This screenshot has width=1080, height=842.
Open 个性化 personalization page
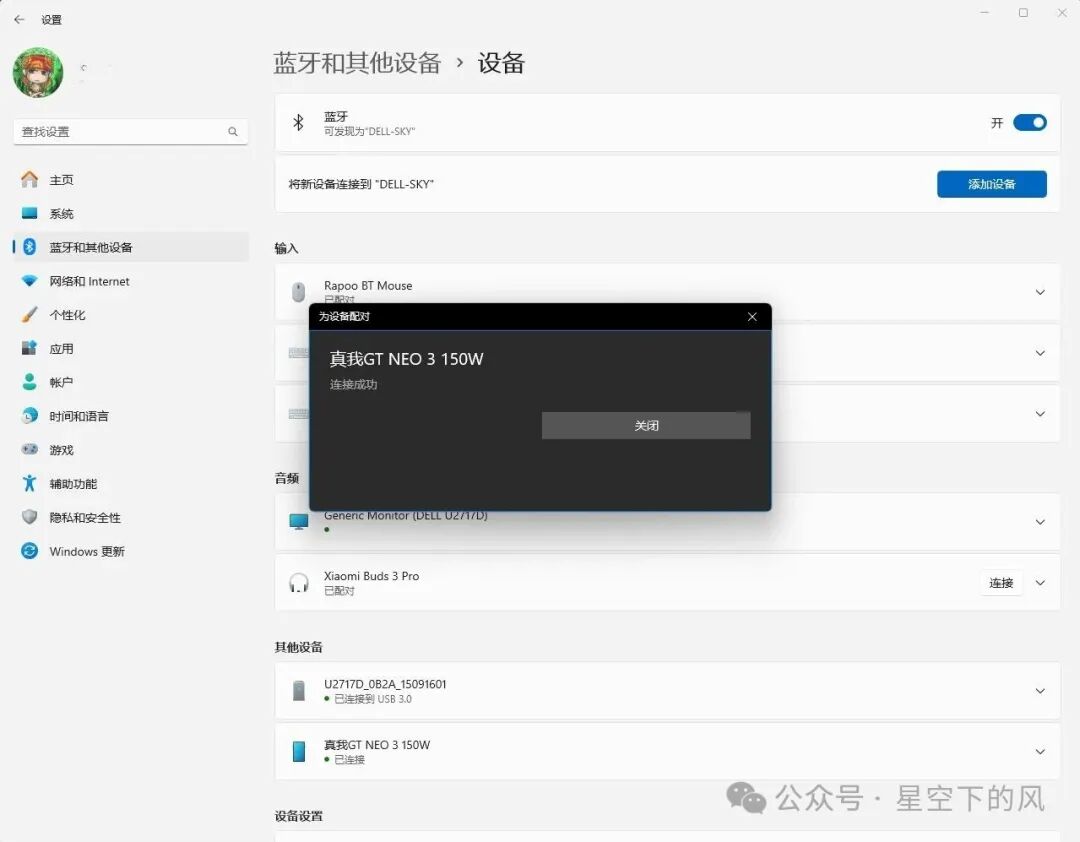pyautogui.click(x=67, y=315)
